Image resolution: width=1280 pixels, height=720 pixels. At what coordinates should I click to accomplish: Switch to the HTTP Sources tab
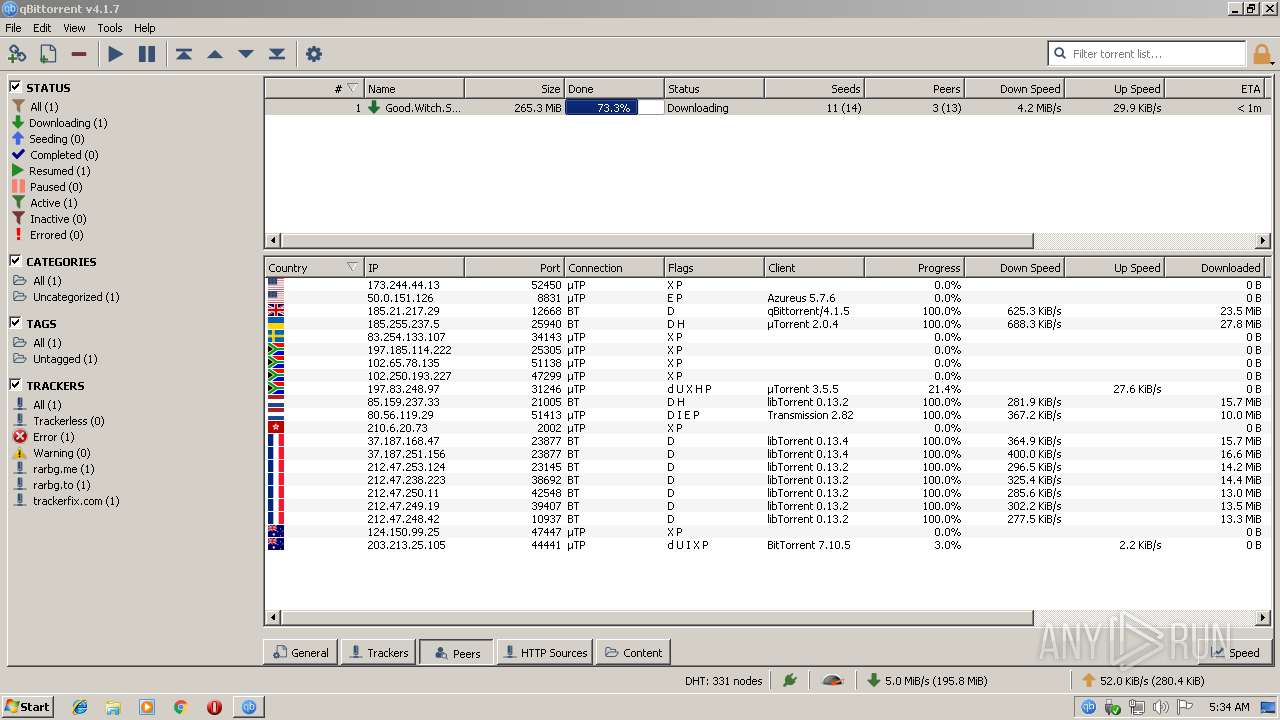click(x=545, y=652)
